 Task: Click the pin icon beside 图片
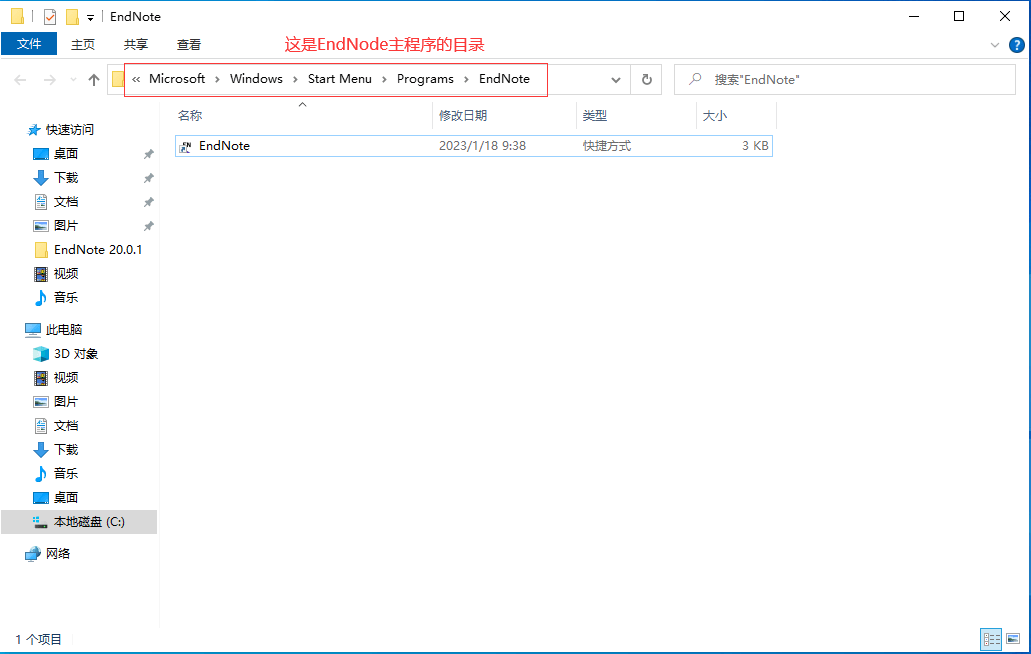pyautogui.click(x=149, y=226)
